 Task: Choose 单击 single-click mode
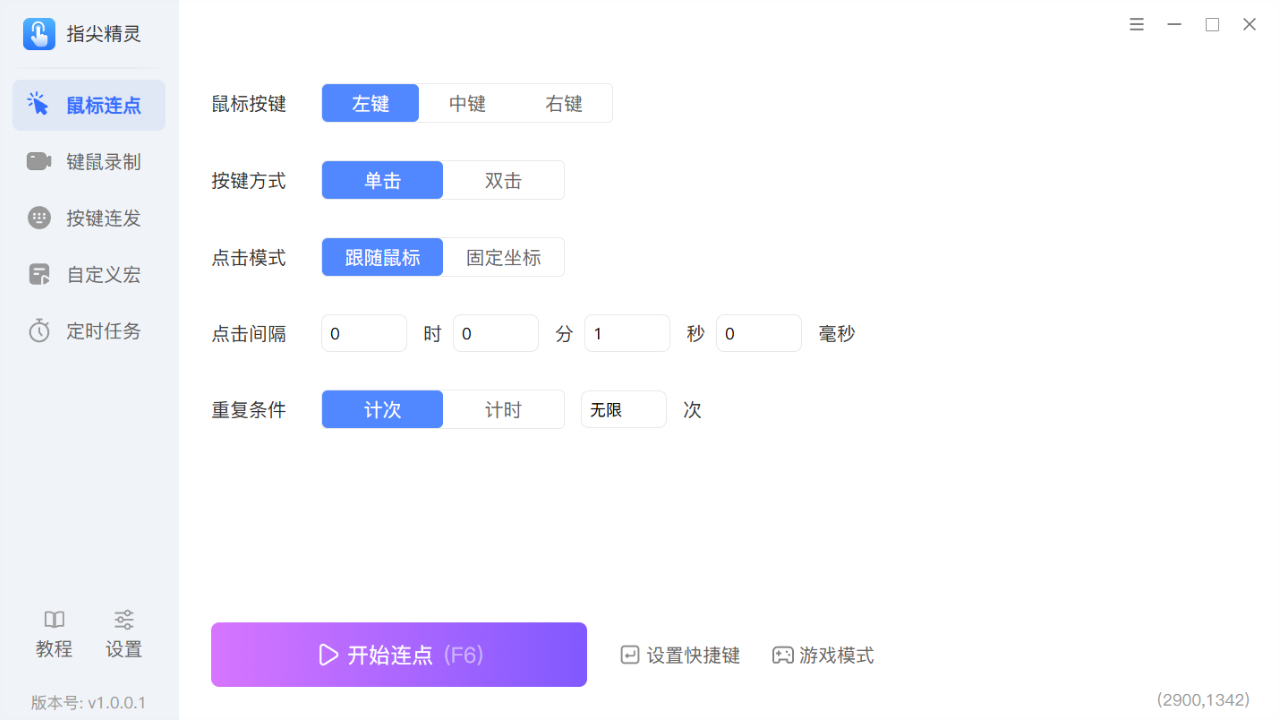point(382,180)
